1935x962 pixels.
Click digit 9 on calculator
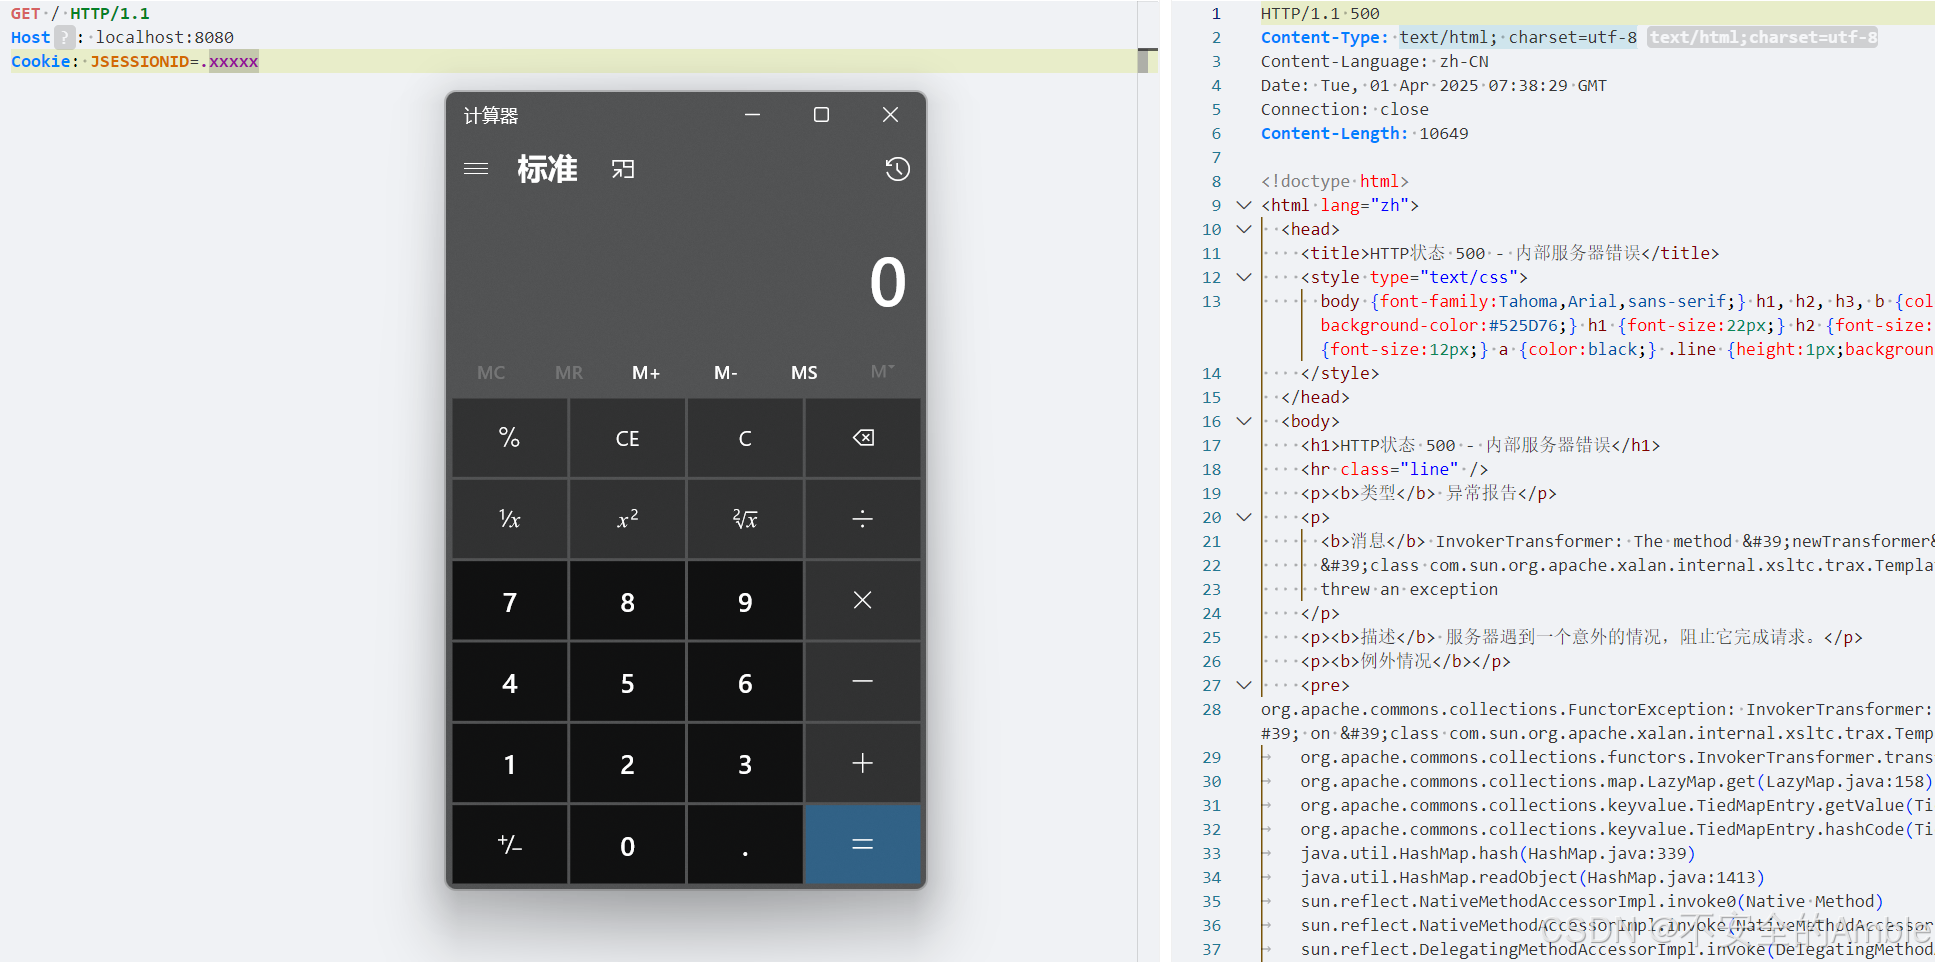[745, 600]
